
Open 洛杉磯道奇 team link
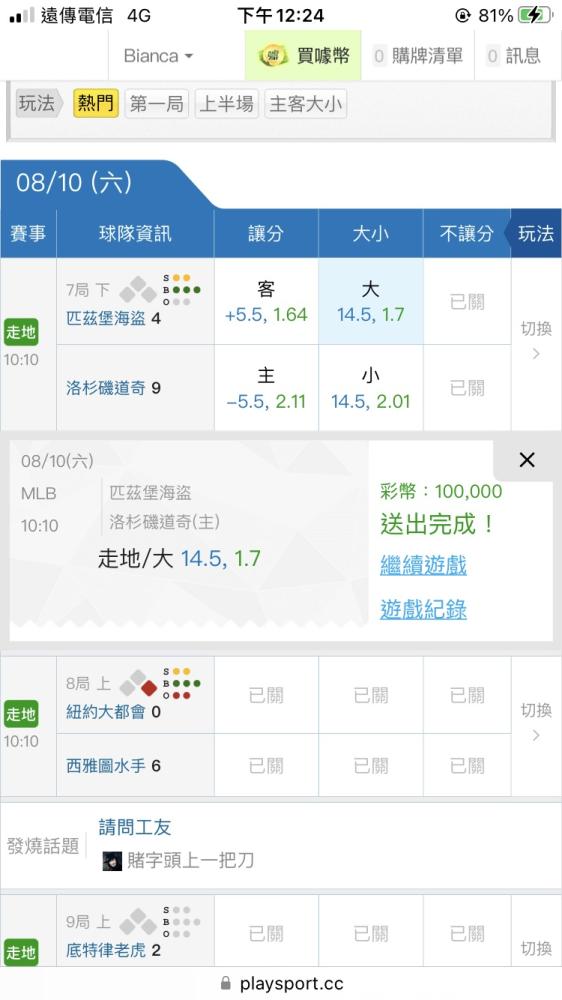click(x=106, y=388)
